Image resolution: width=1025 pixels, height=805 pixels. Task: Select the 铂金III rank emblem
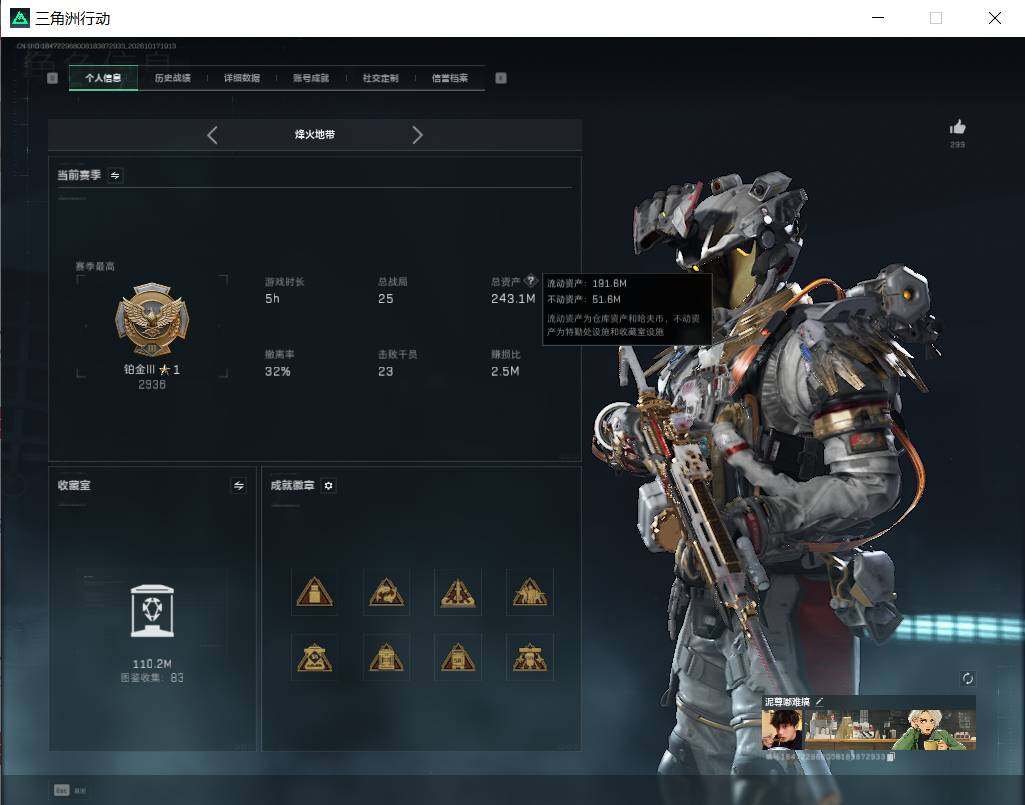[152, 320]
